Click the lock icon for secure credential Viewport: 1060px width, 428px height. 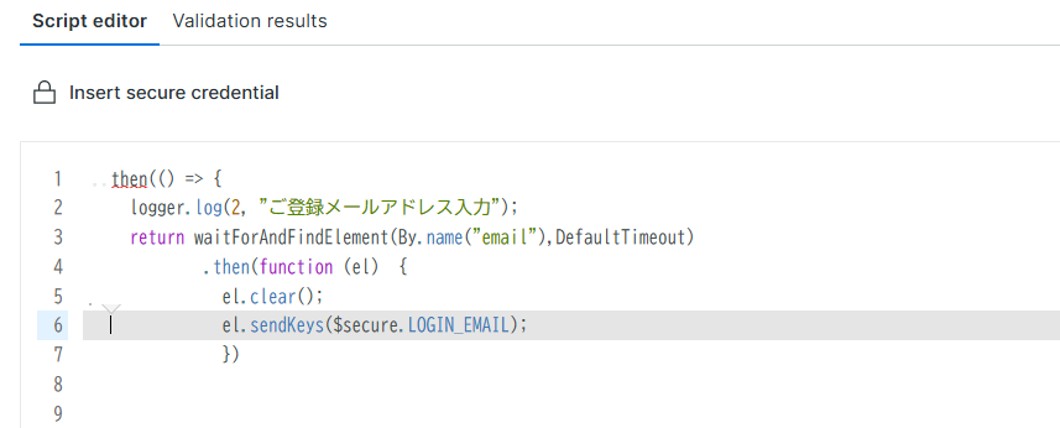[43, 93]
